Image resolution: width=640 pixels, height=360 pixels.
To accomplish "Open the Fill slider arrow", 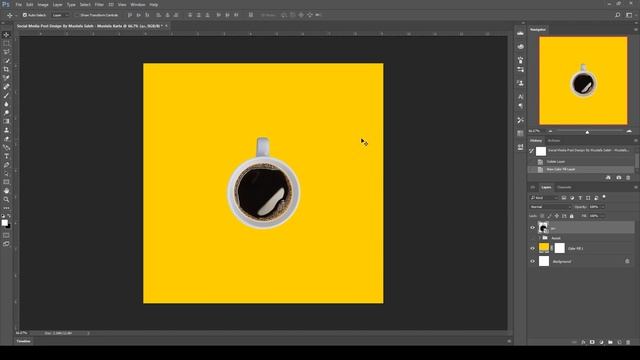I will (602, 216).
